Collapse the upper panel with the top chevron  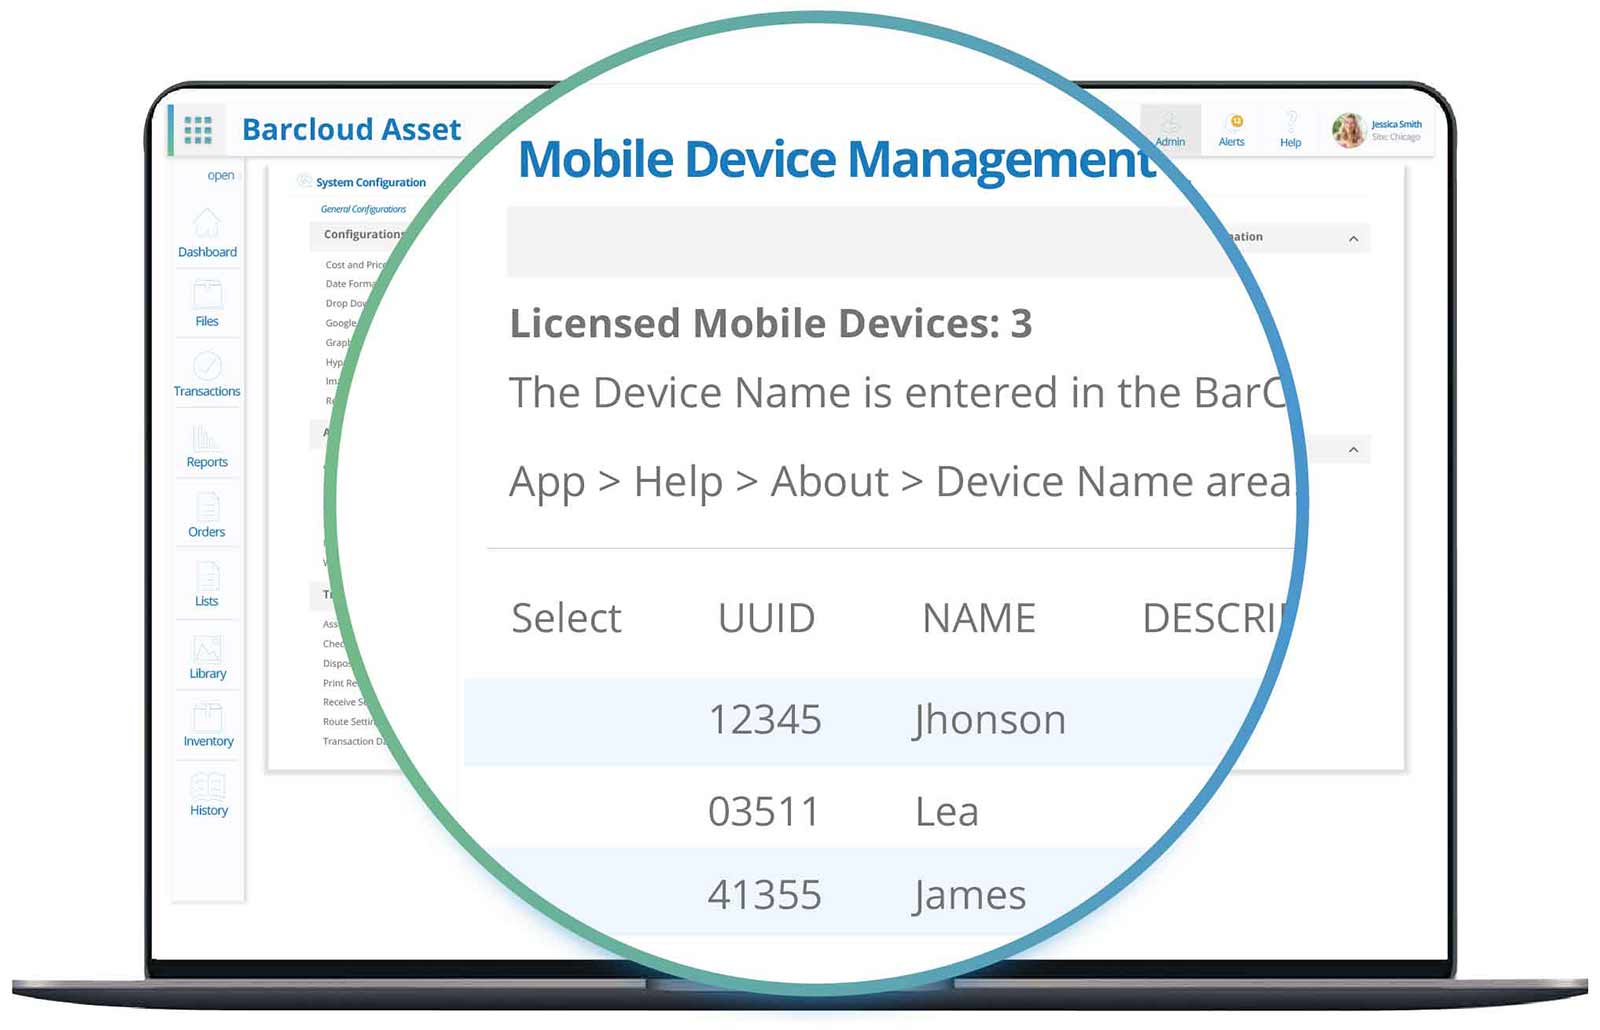click(x=1353, y=239)
